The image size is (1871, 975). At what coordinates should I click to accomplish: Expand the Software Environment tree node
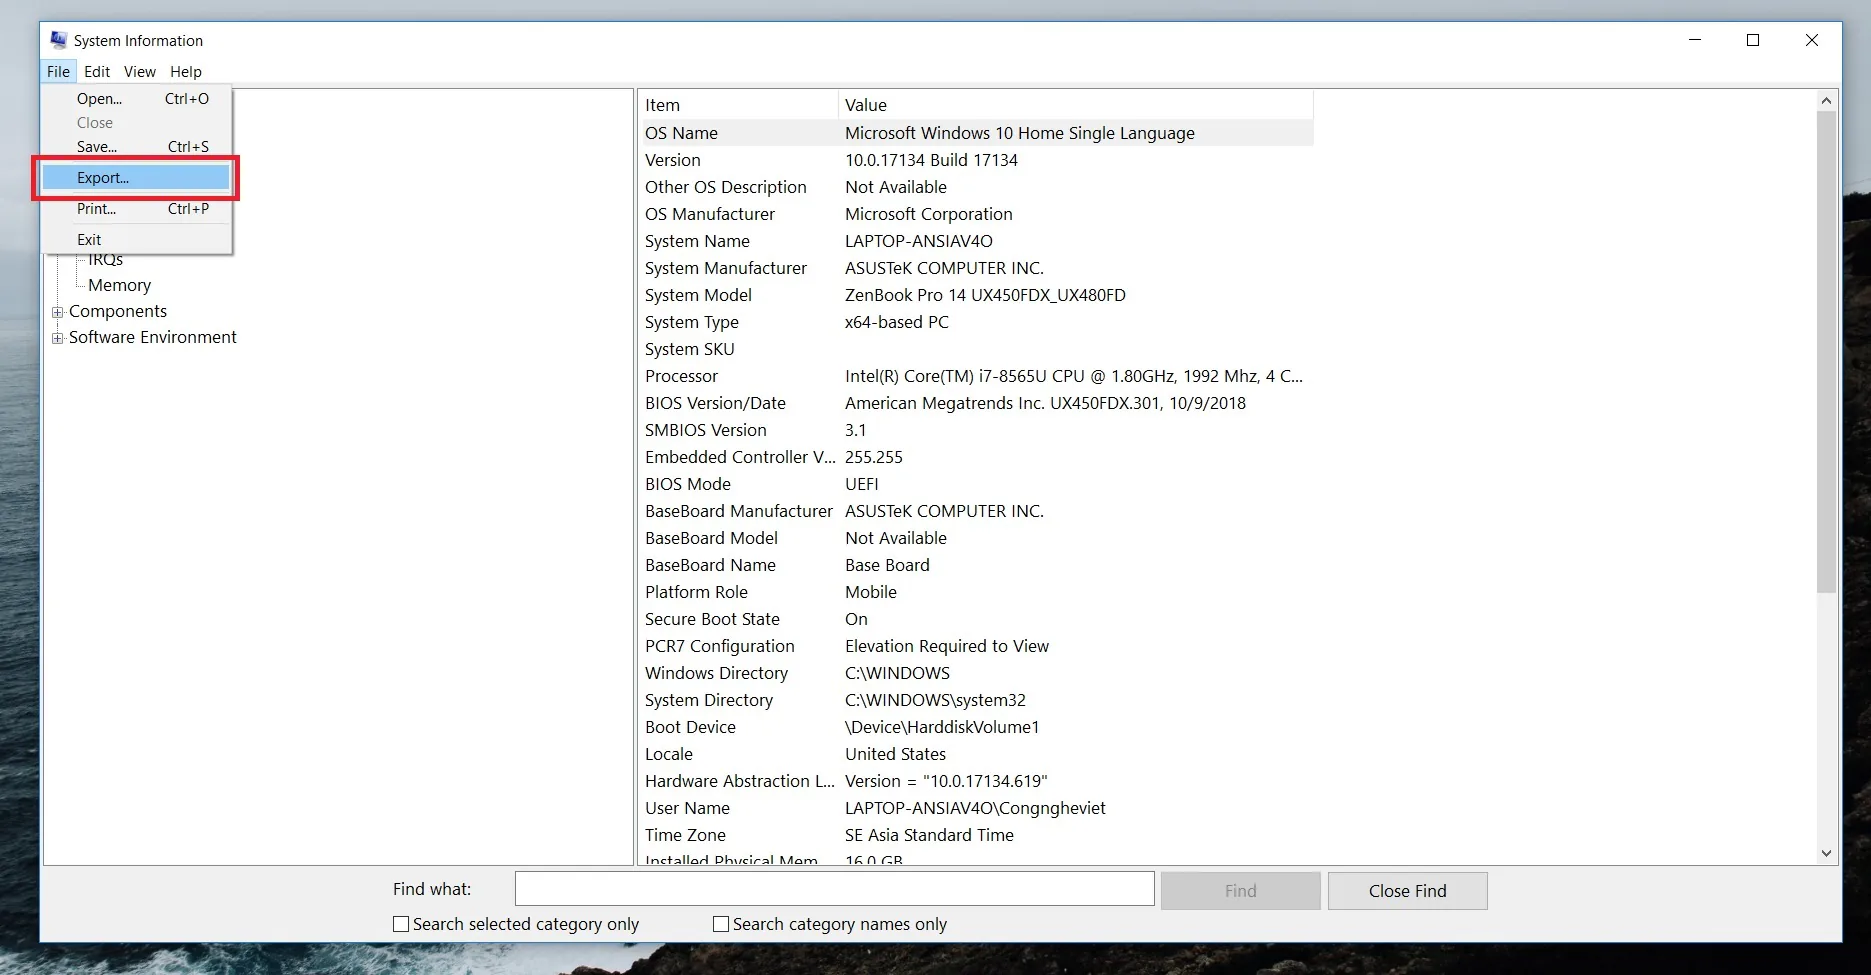58,338
